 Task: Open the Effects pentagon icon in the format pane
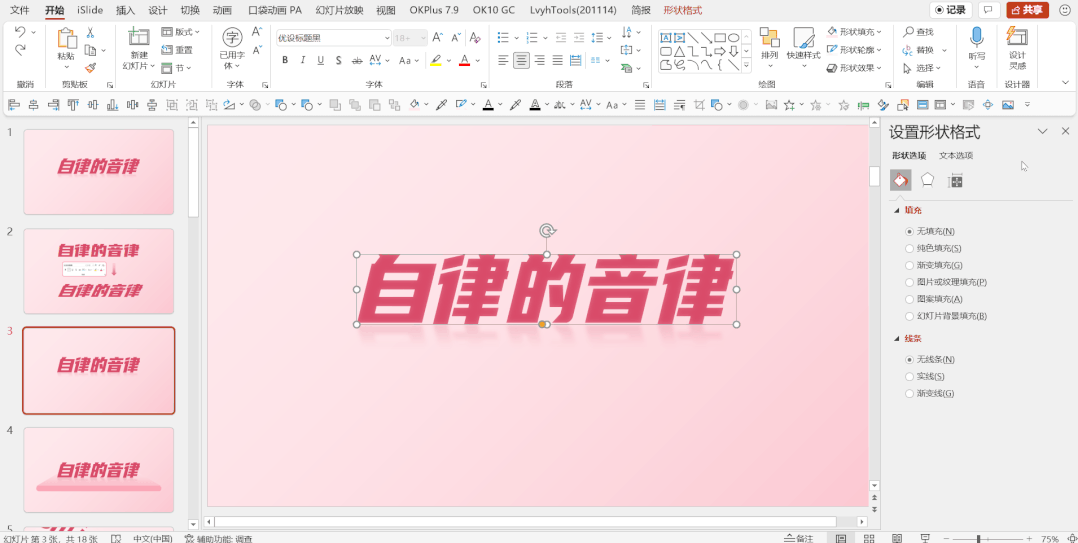[x=928, y=180]
